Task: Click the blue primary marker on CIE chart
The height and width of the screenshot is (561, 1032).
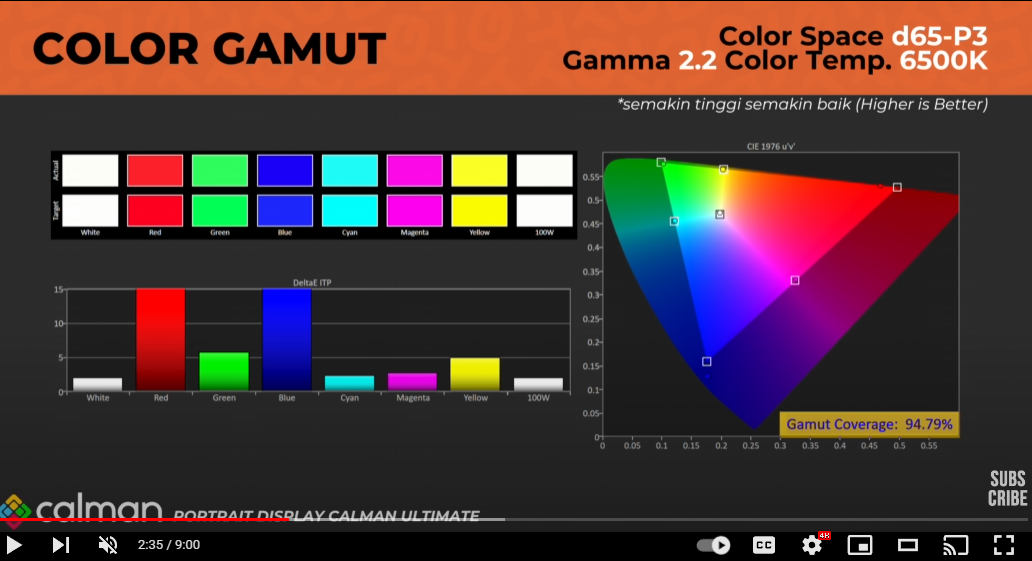Action: pos(706,361)
